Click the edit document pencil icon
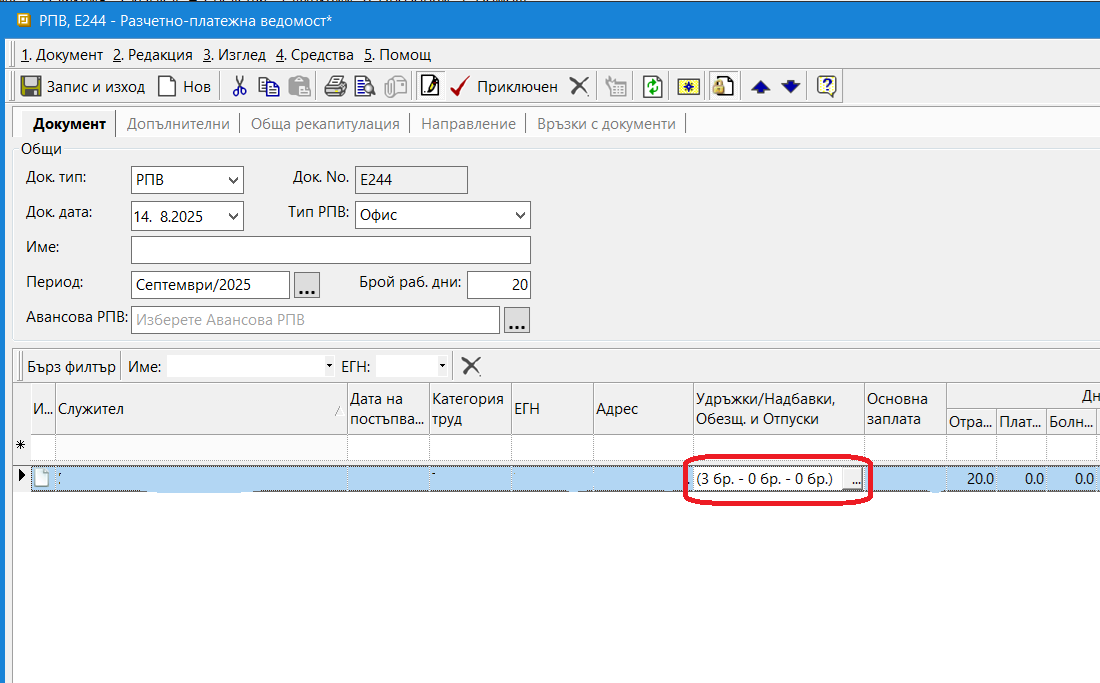1100x683 pixels. pyautogui.click(x=430, y=86)
